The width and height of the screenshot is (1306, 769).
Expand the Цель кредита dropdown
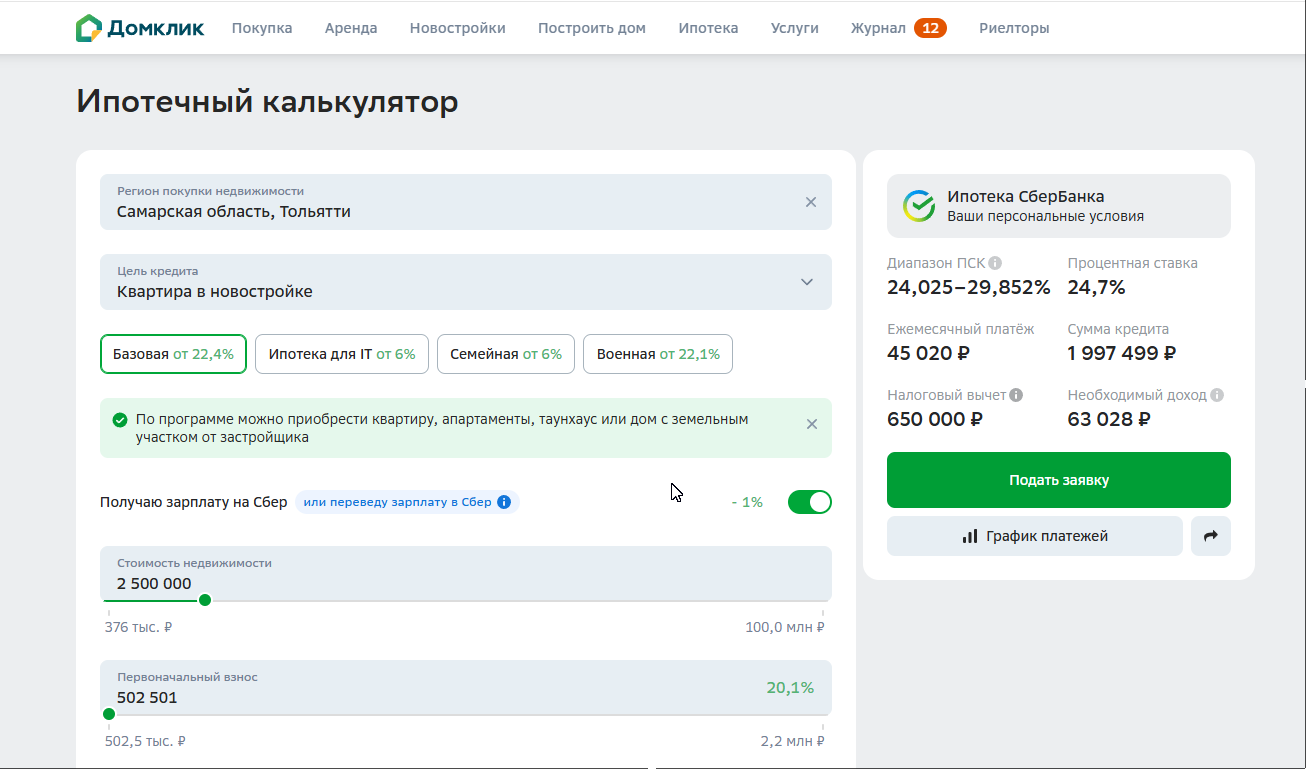point(466,282)
